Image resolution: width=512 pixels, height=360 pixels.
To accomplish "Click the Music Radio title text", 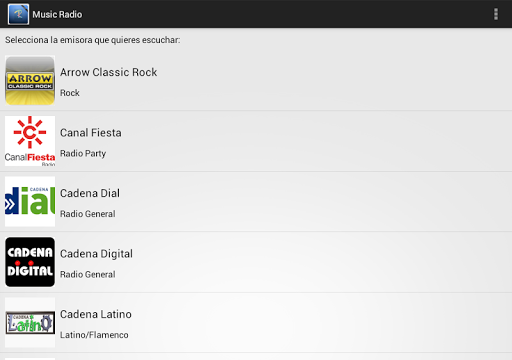I will click(x=57, y=14).
